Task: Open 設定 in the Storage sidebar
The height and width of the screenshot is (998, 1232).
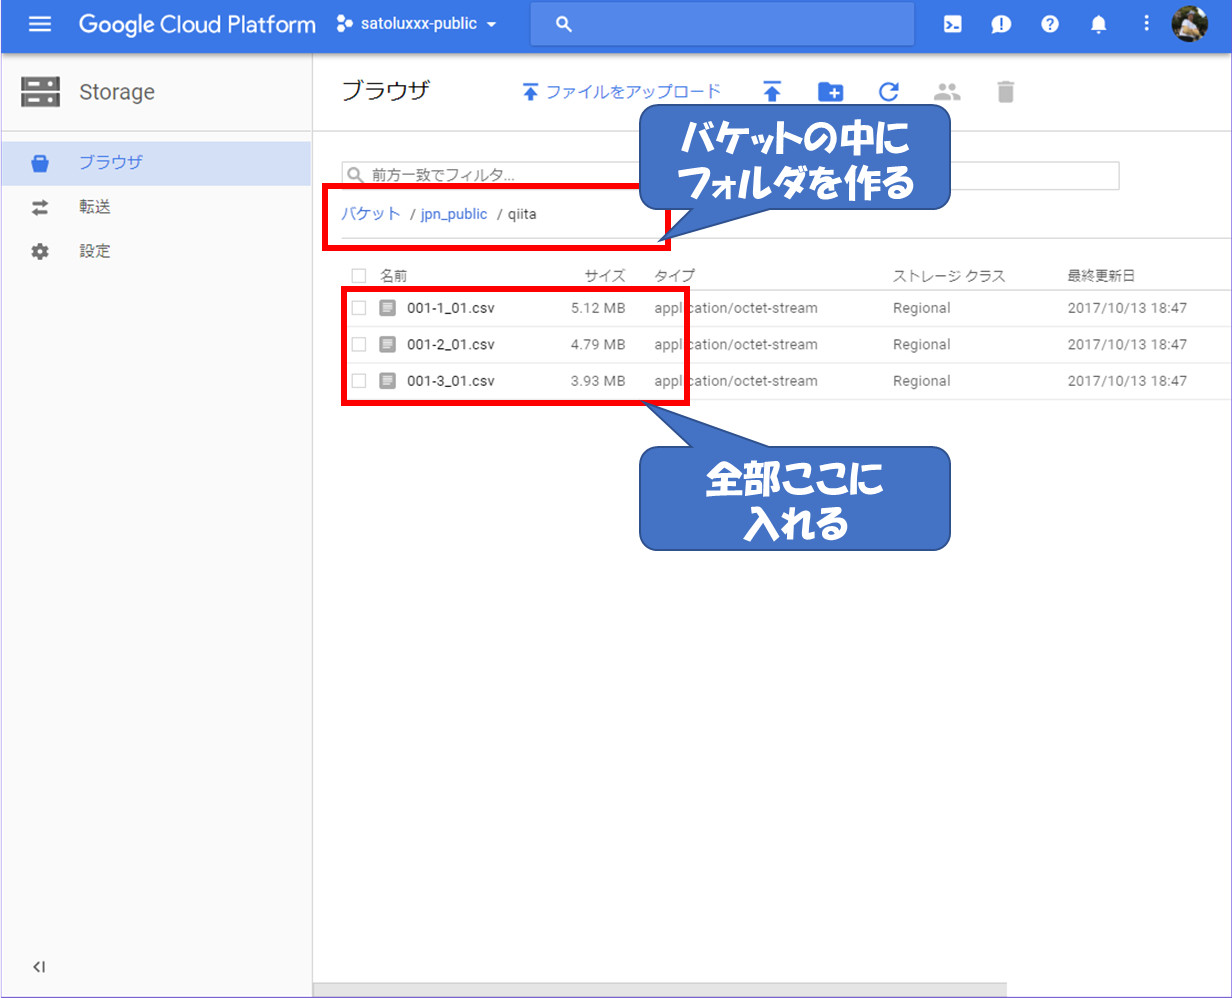Action: (x=95, y=251)
